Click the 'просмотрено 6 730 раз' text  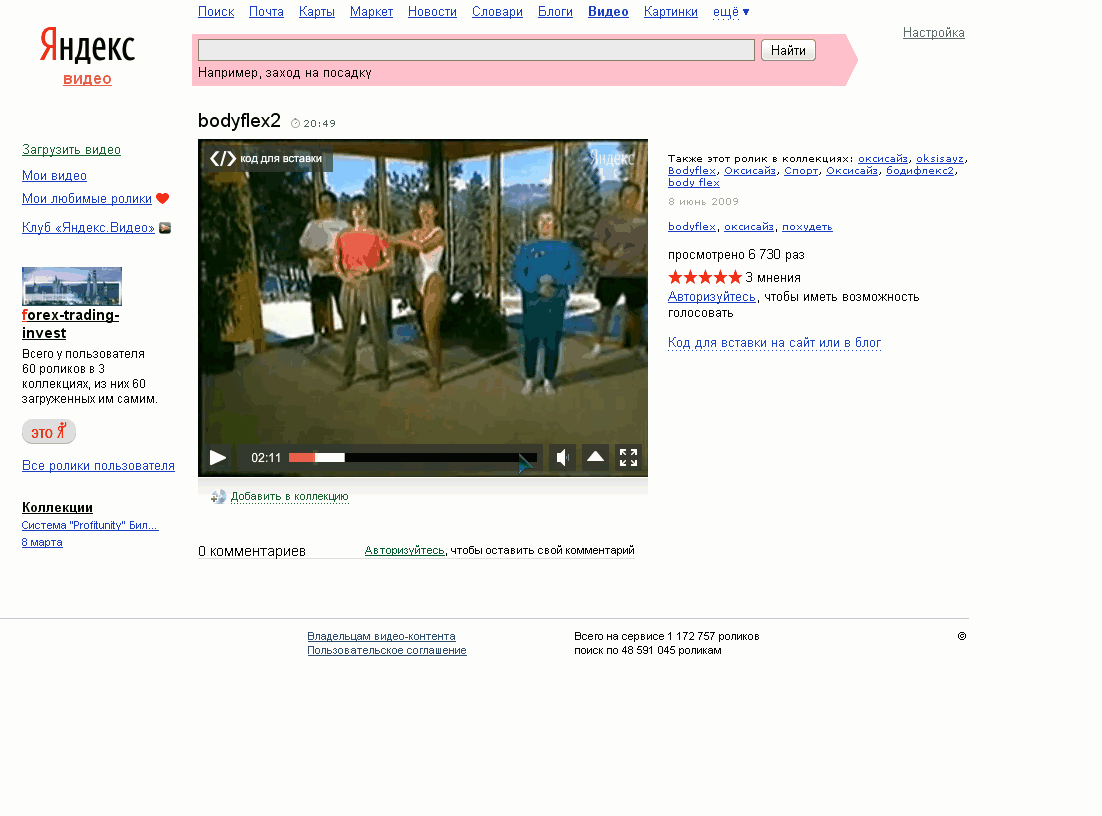[736, 254]
